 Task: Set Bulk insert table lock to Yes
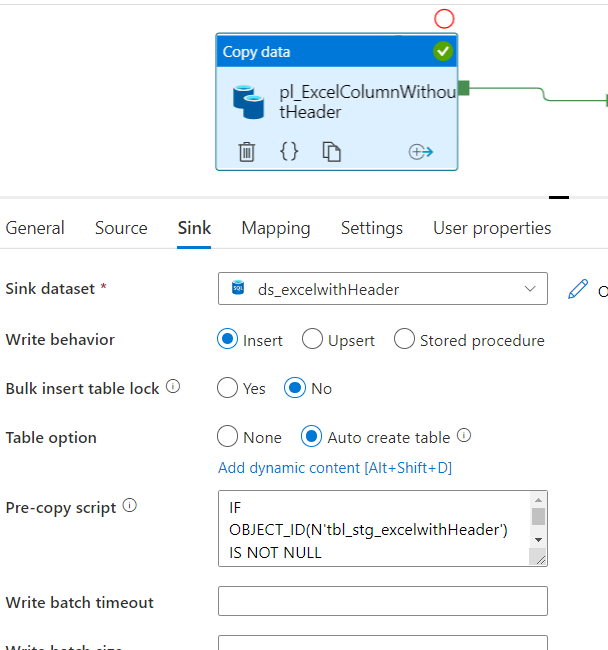pyautogui.click(x=228, y=388)
